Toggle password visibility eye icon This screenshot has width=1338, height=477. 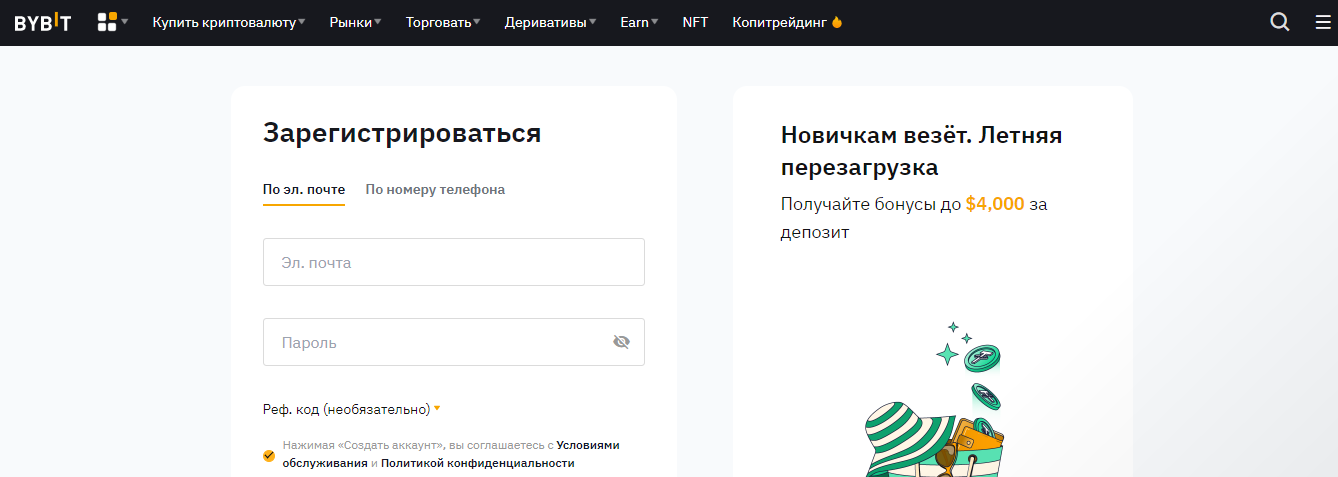point(621,342)
